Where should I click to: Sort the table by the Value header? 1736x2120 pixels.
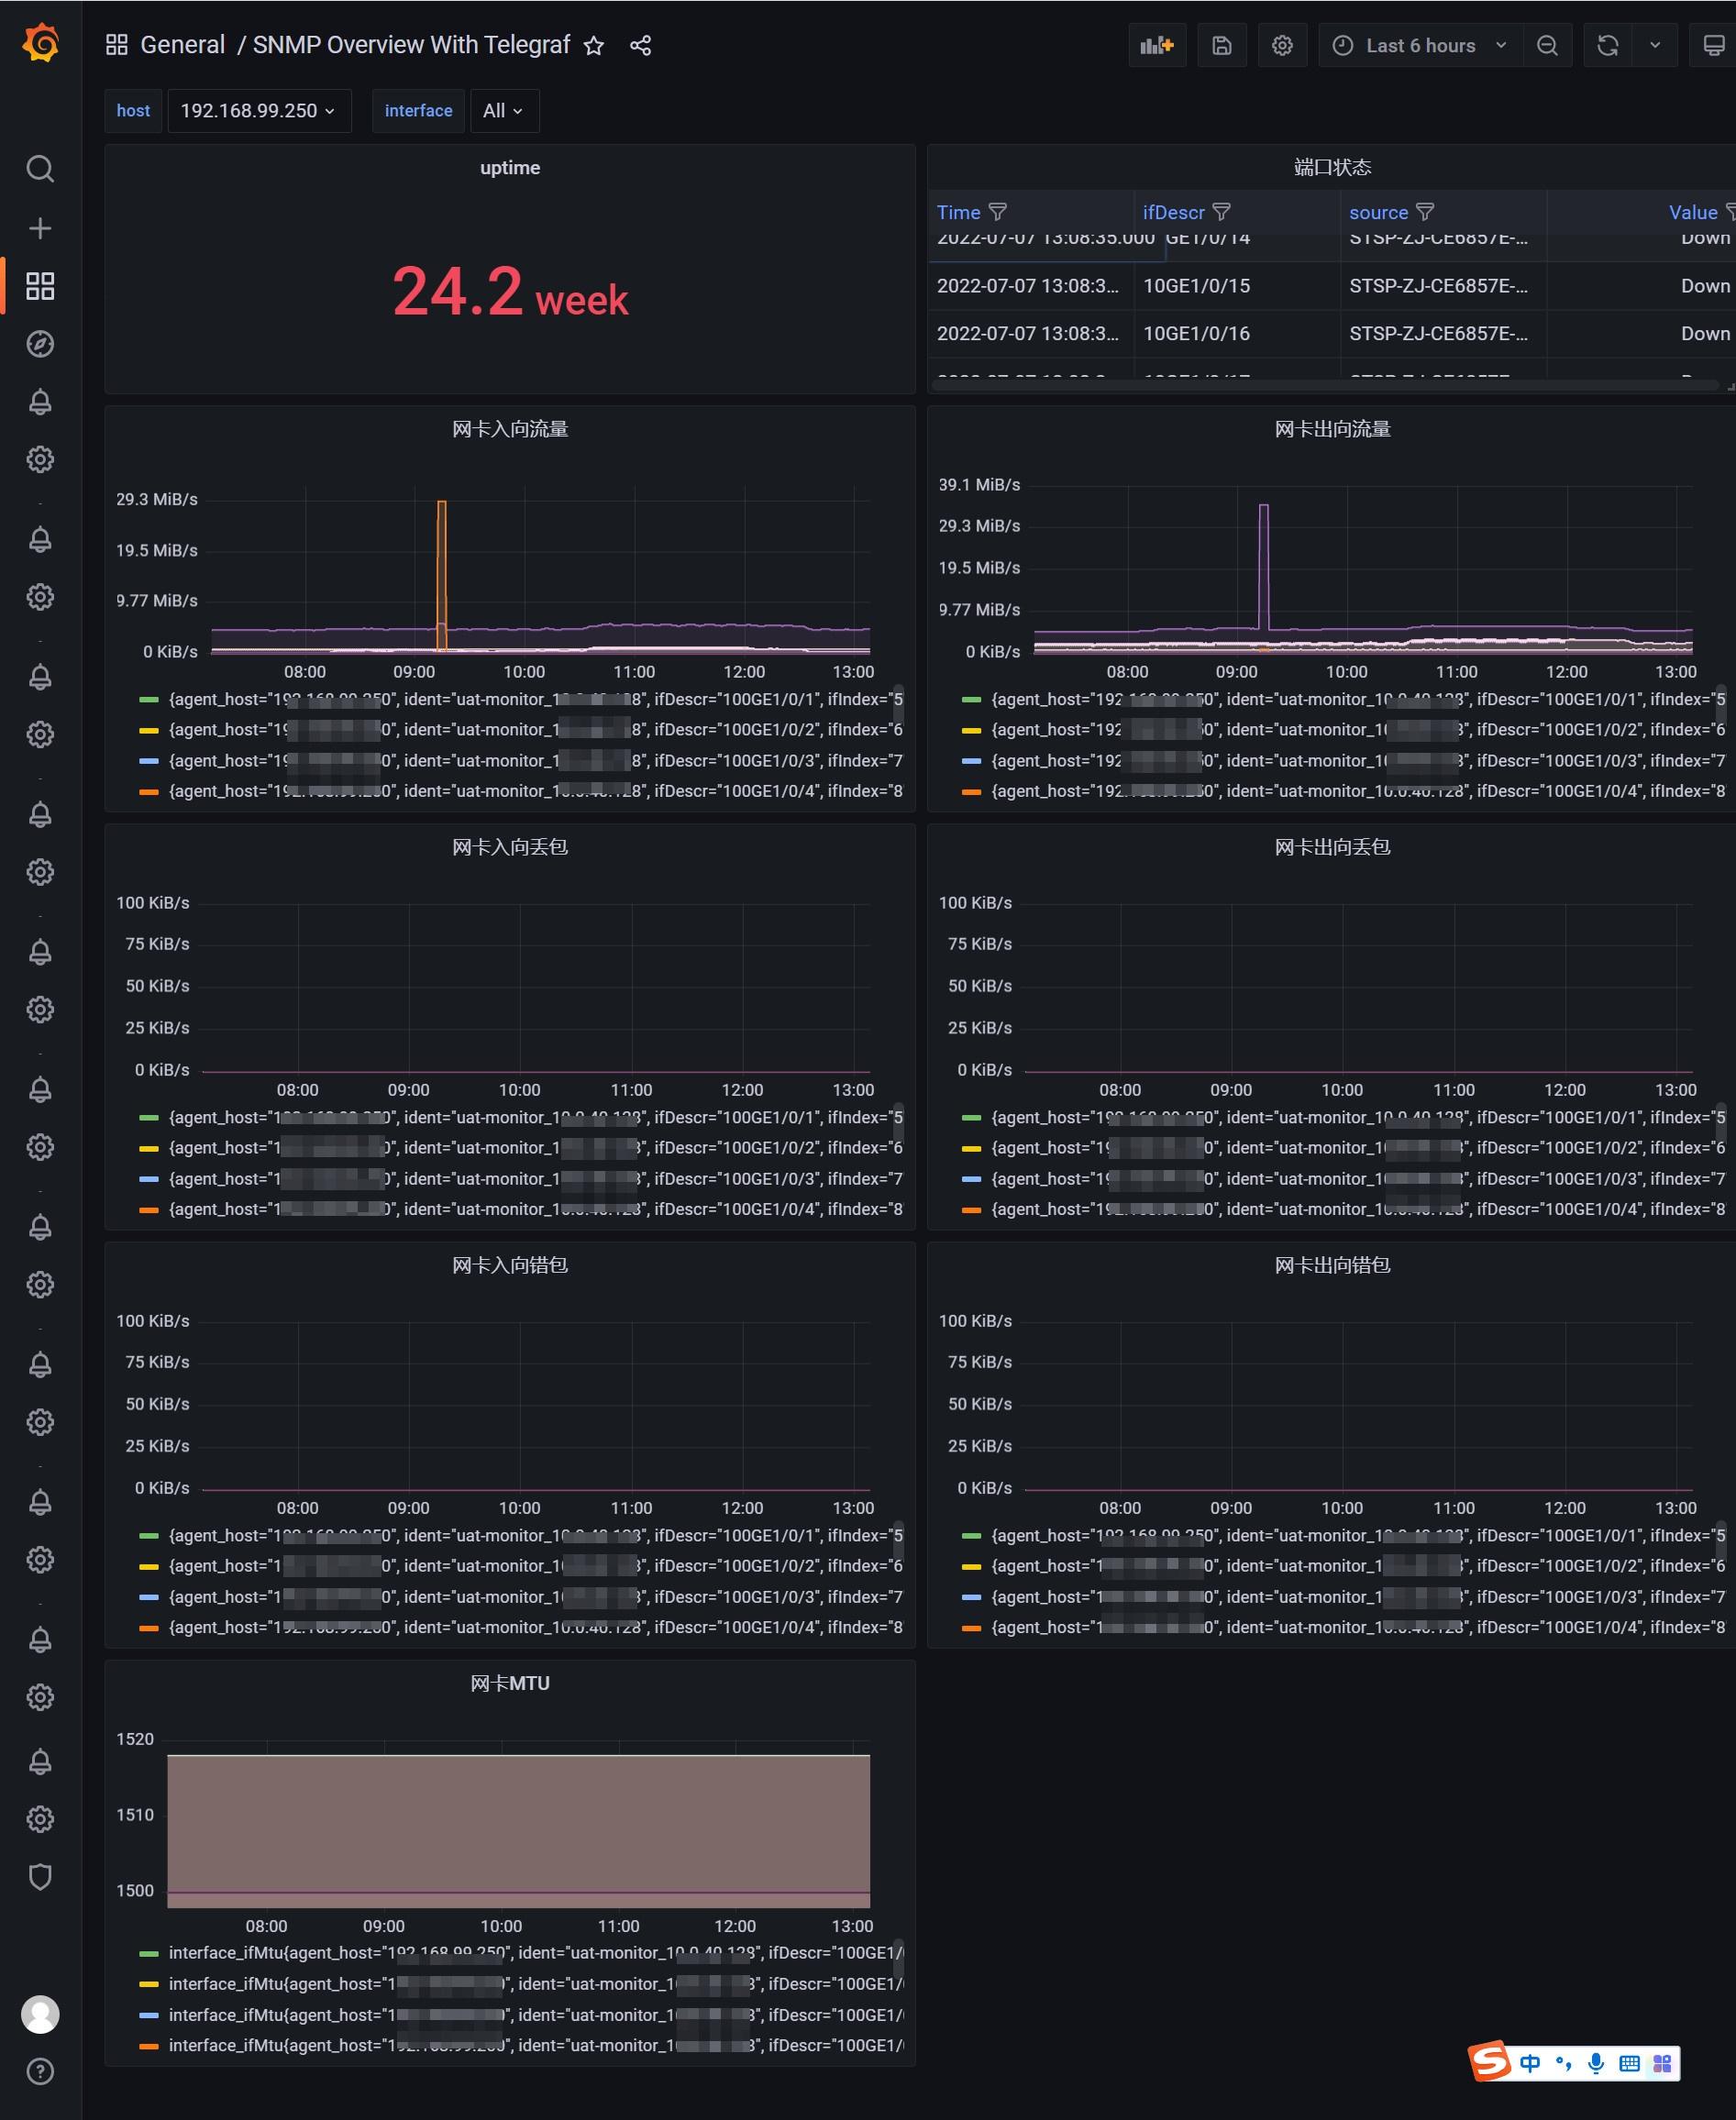[x=1692, y=212]
